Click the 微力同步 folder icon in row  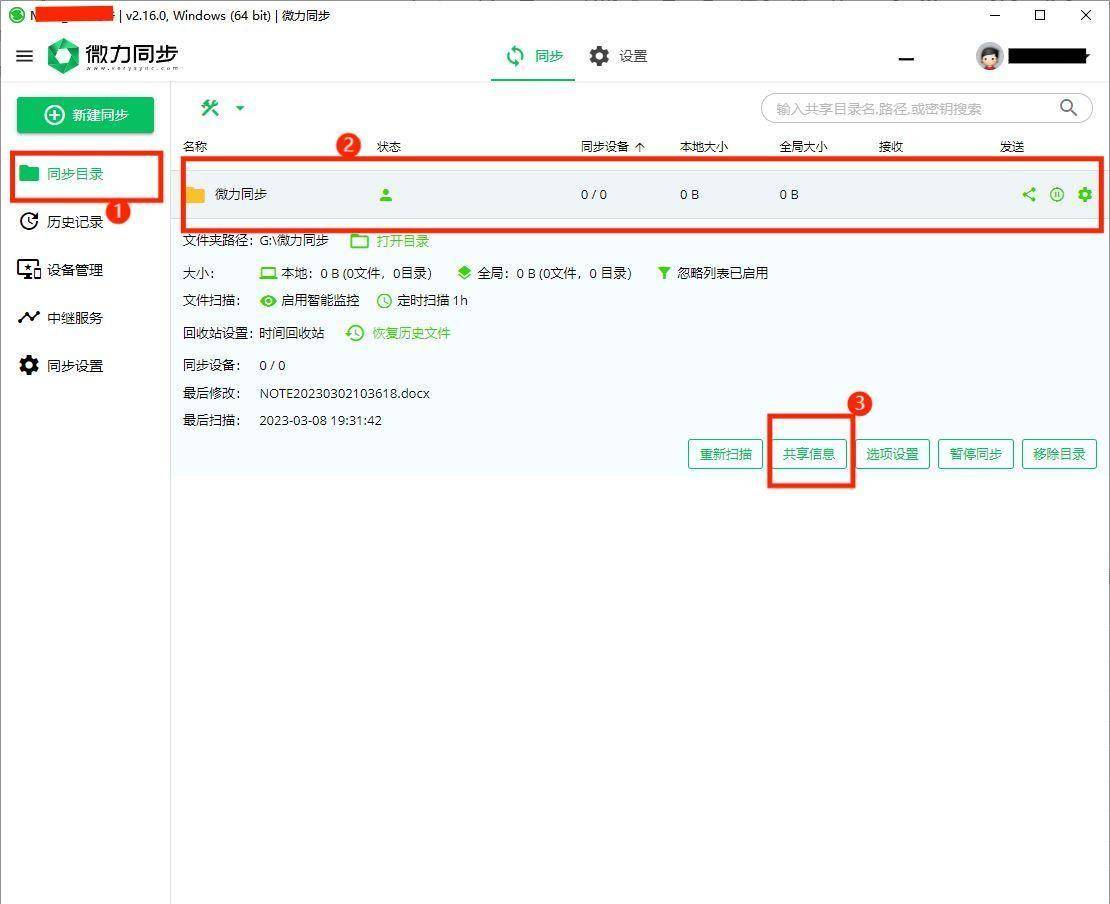[x=195, y=195]
